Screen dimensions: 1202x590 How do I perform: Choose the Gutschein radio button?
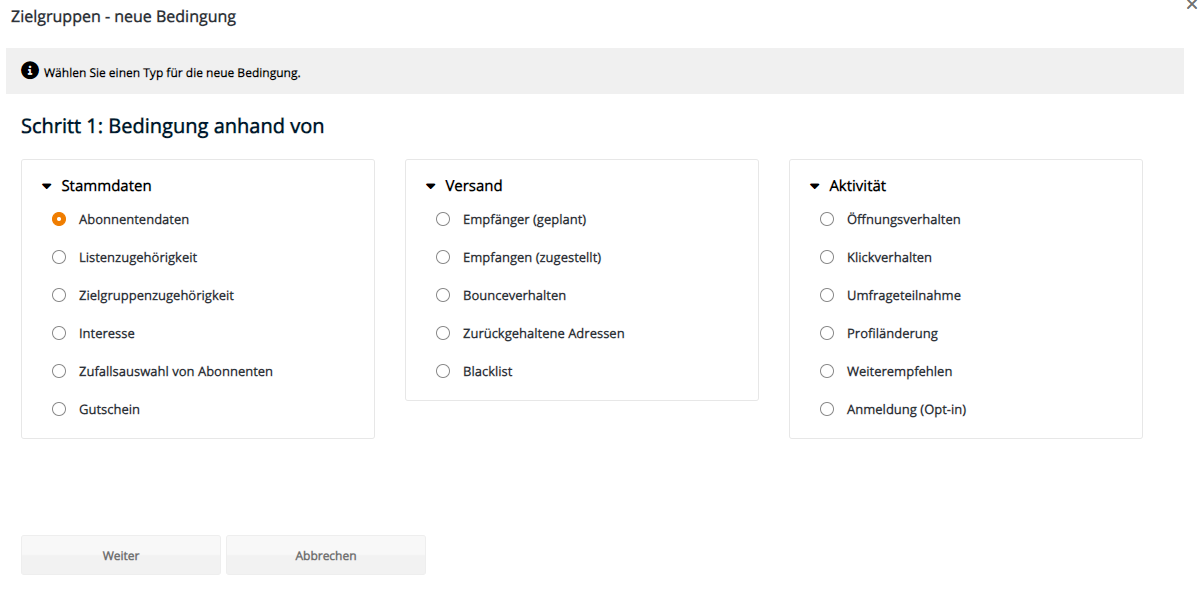tap(59, 409)
